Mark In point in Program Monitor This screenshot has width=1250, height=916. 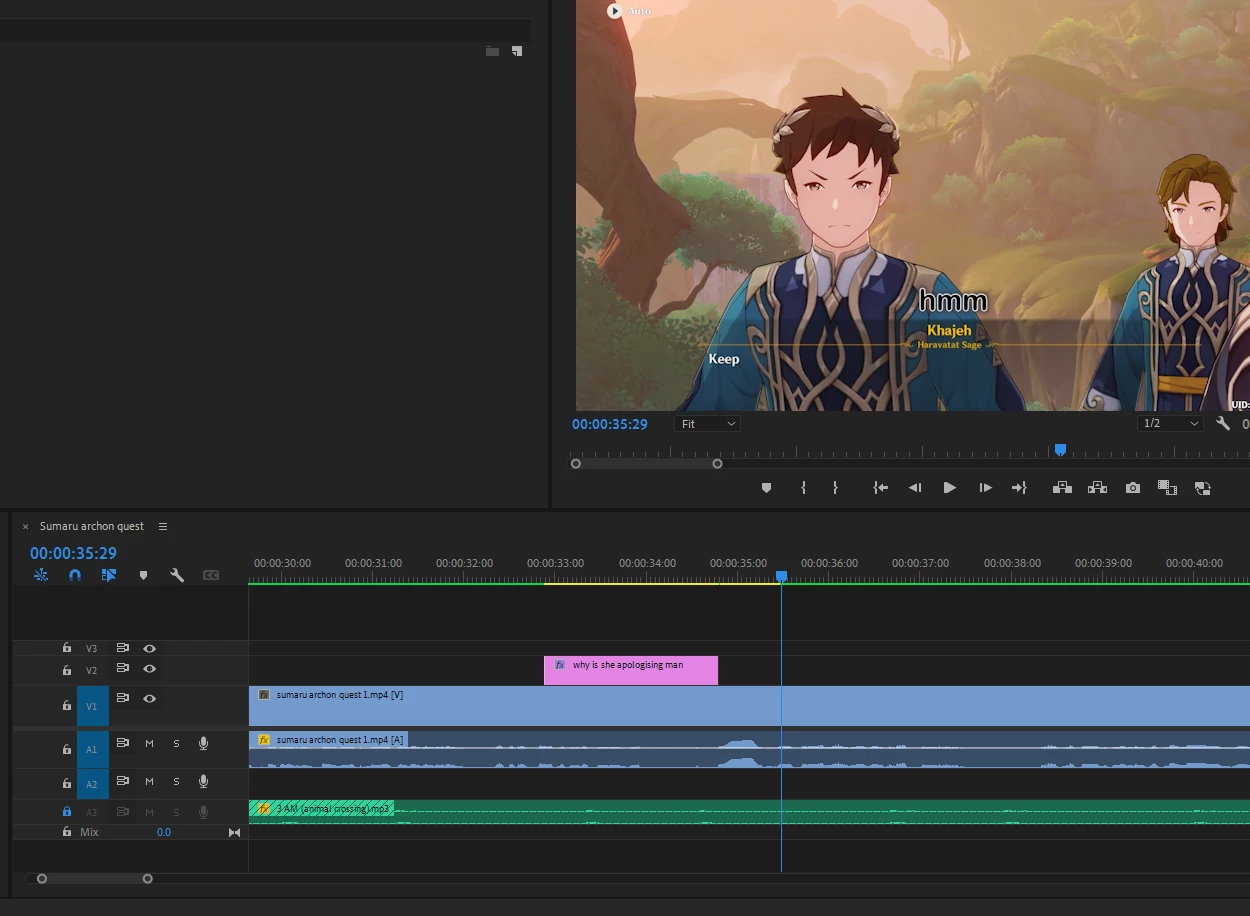803,488
